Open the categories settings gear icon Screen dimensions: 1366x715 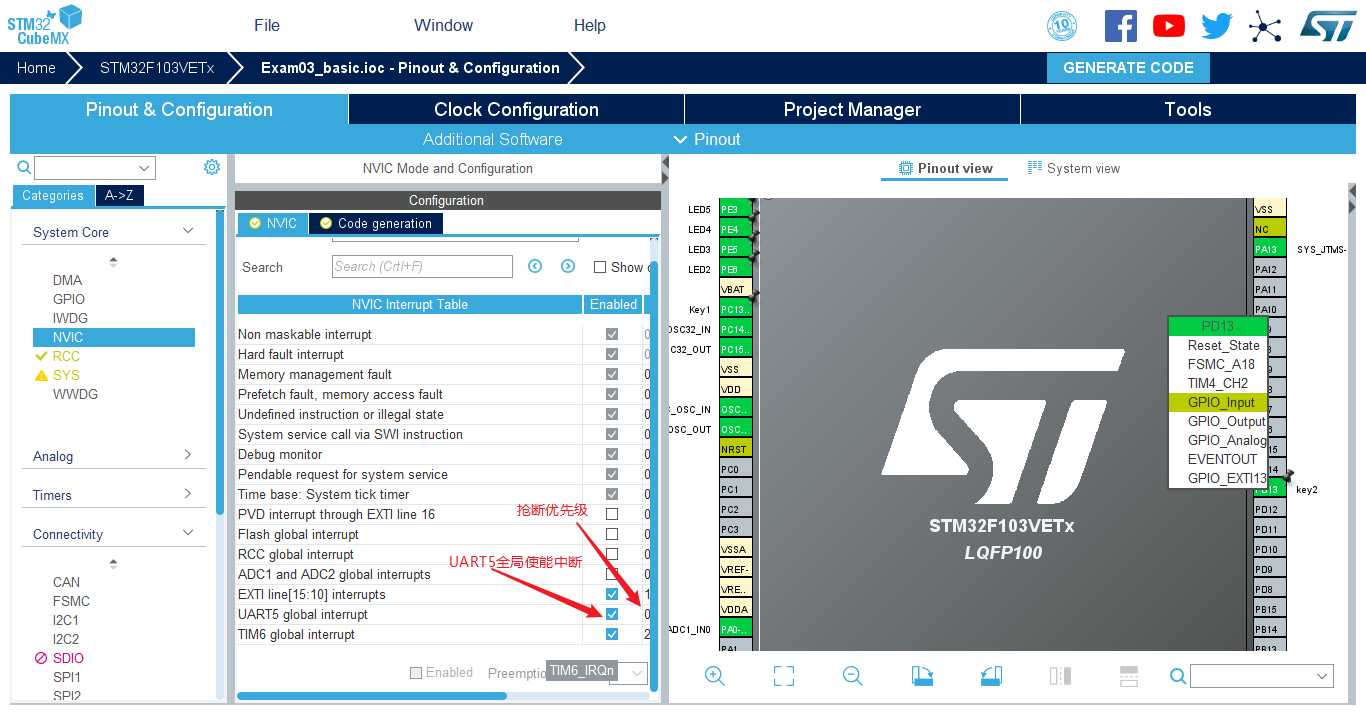212,167
